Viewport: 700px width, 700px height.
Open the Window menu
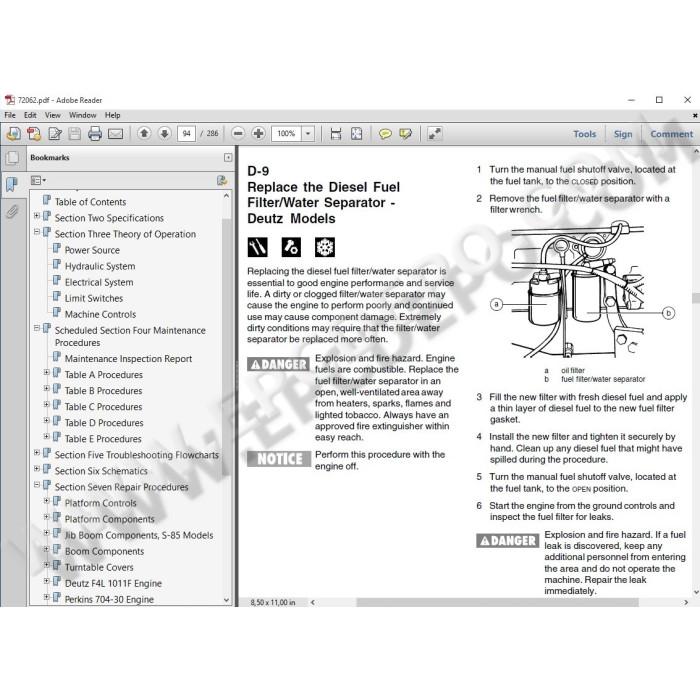tap(83, 115)
